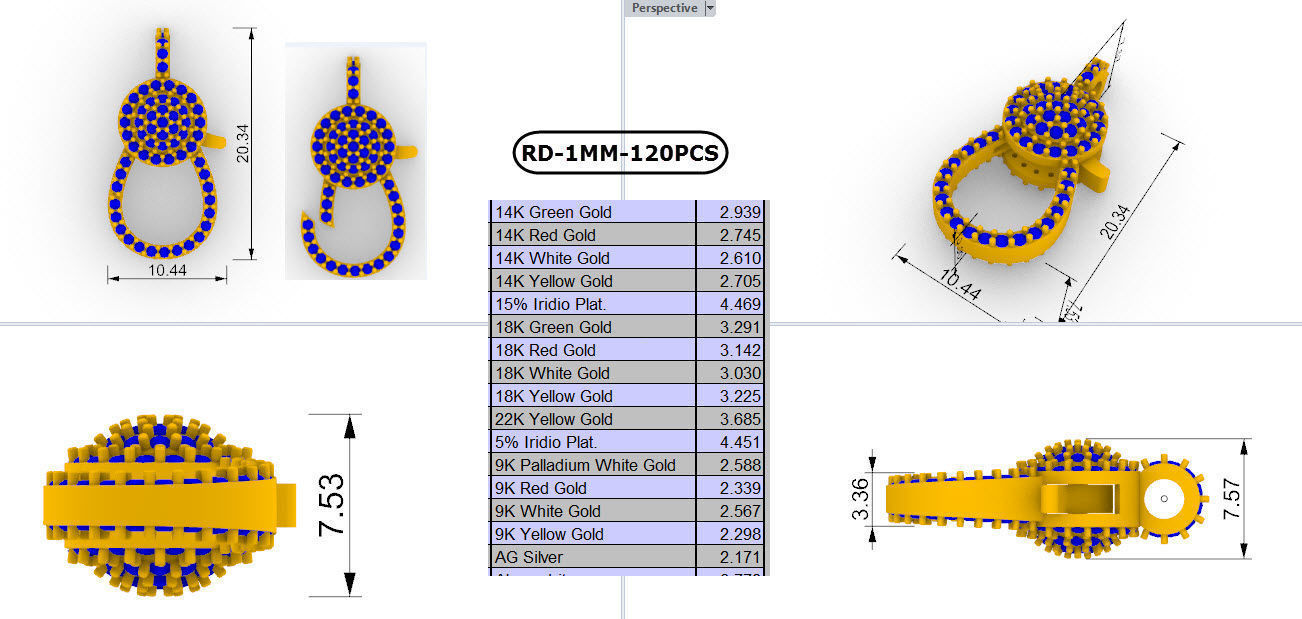The width and height of the screenshot is (1302, 619).
Task: Select the 18K Yellow Gold row
Action: click(x=628, y=396)
